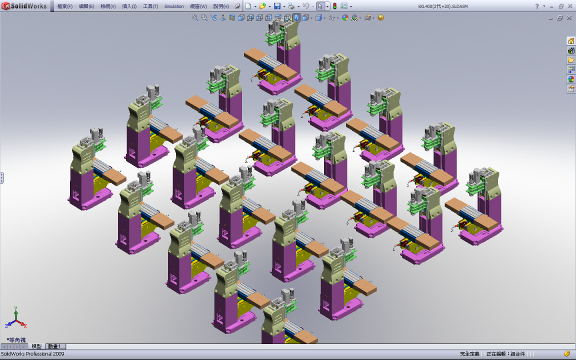Viewport: 576px width, 360px height.
Task: Click the tab scroll arrows at bottom-left
Action: (14, 346)
